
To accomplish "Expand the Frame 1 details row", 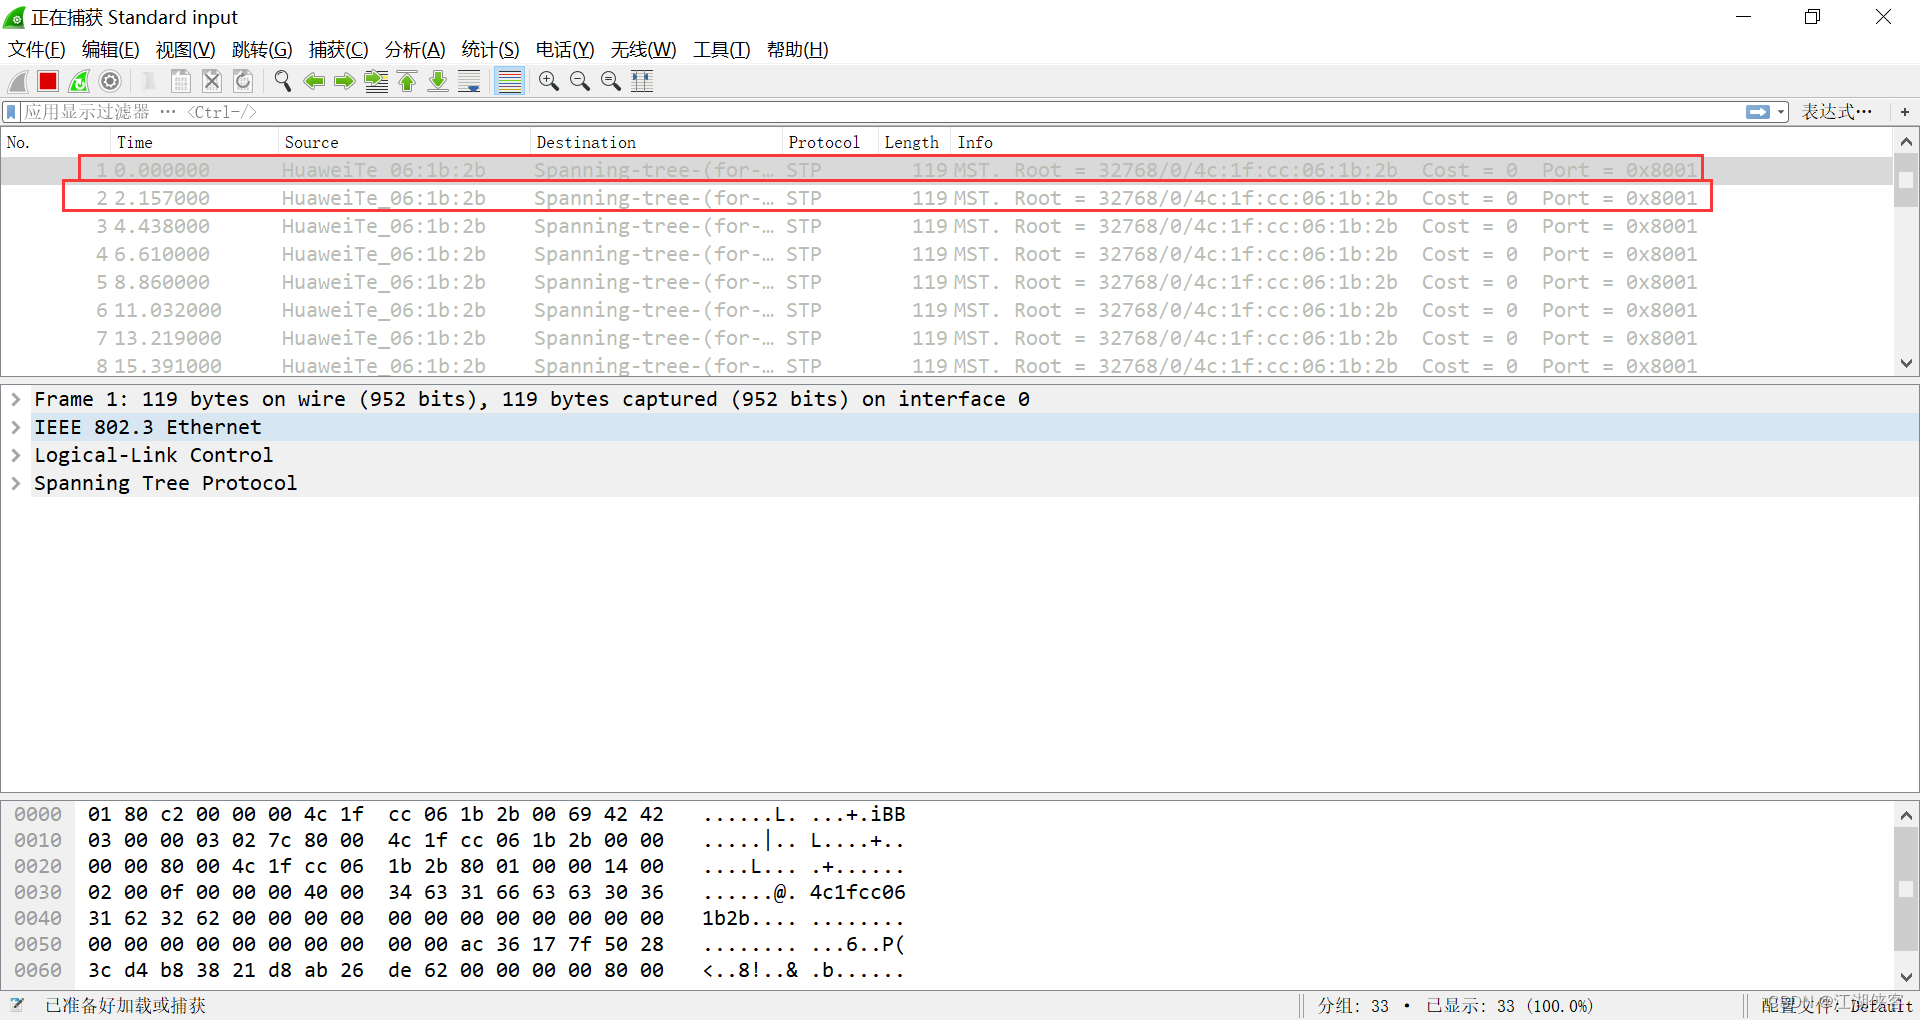I will (16, 399).
